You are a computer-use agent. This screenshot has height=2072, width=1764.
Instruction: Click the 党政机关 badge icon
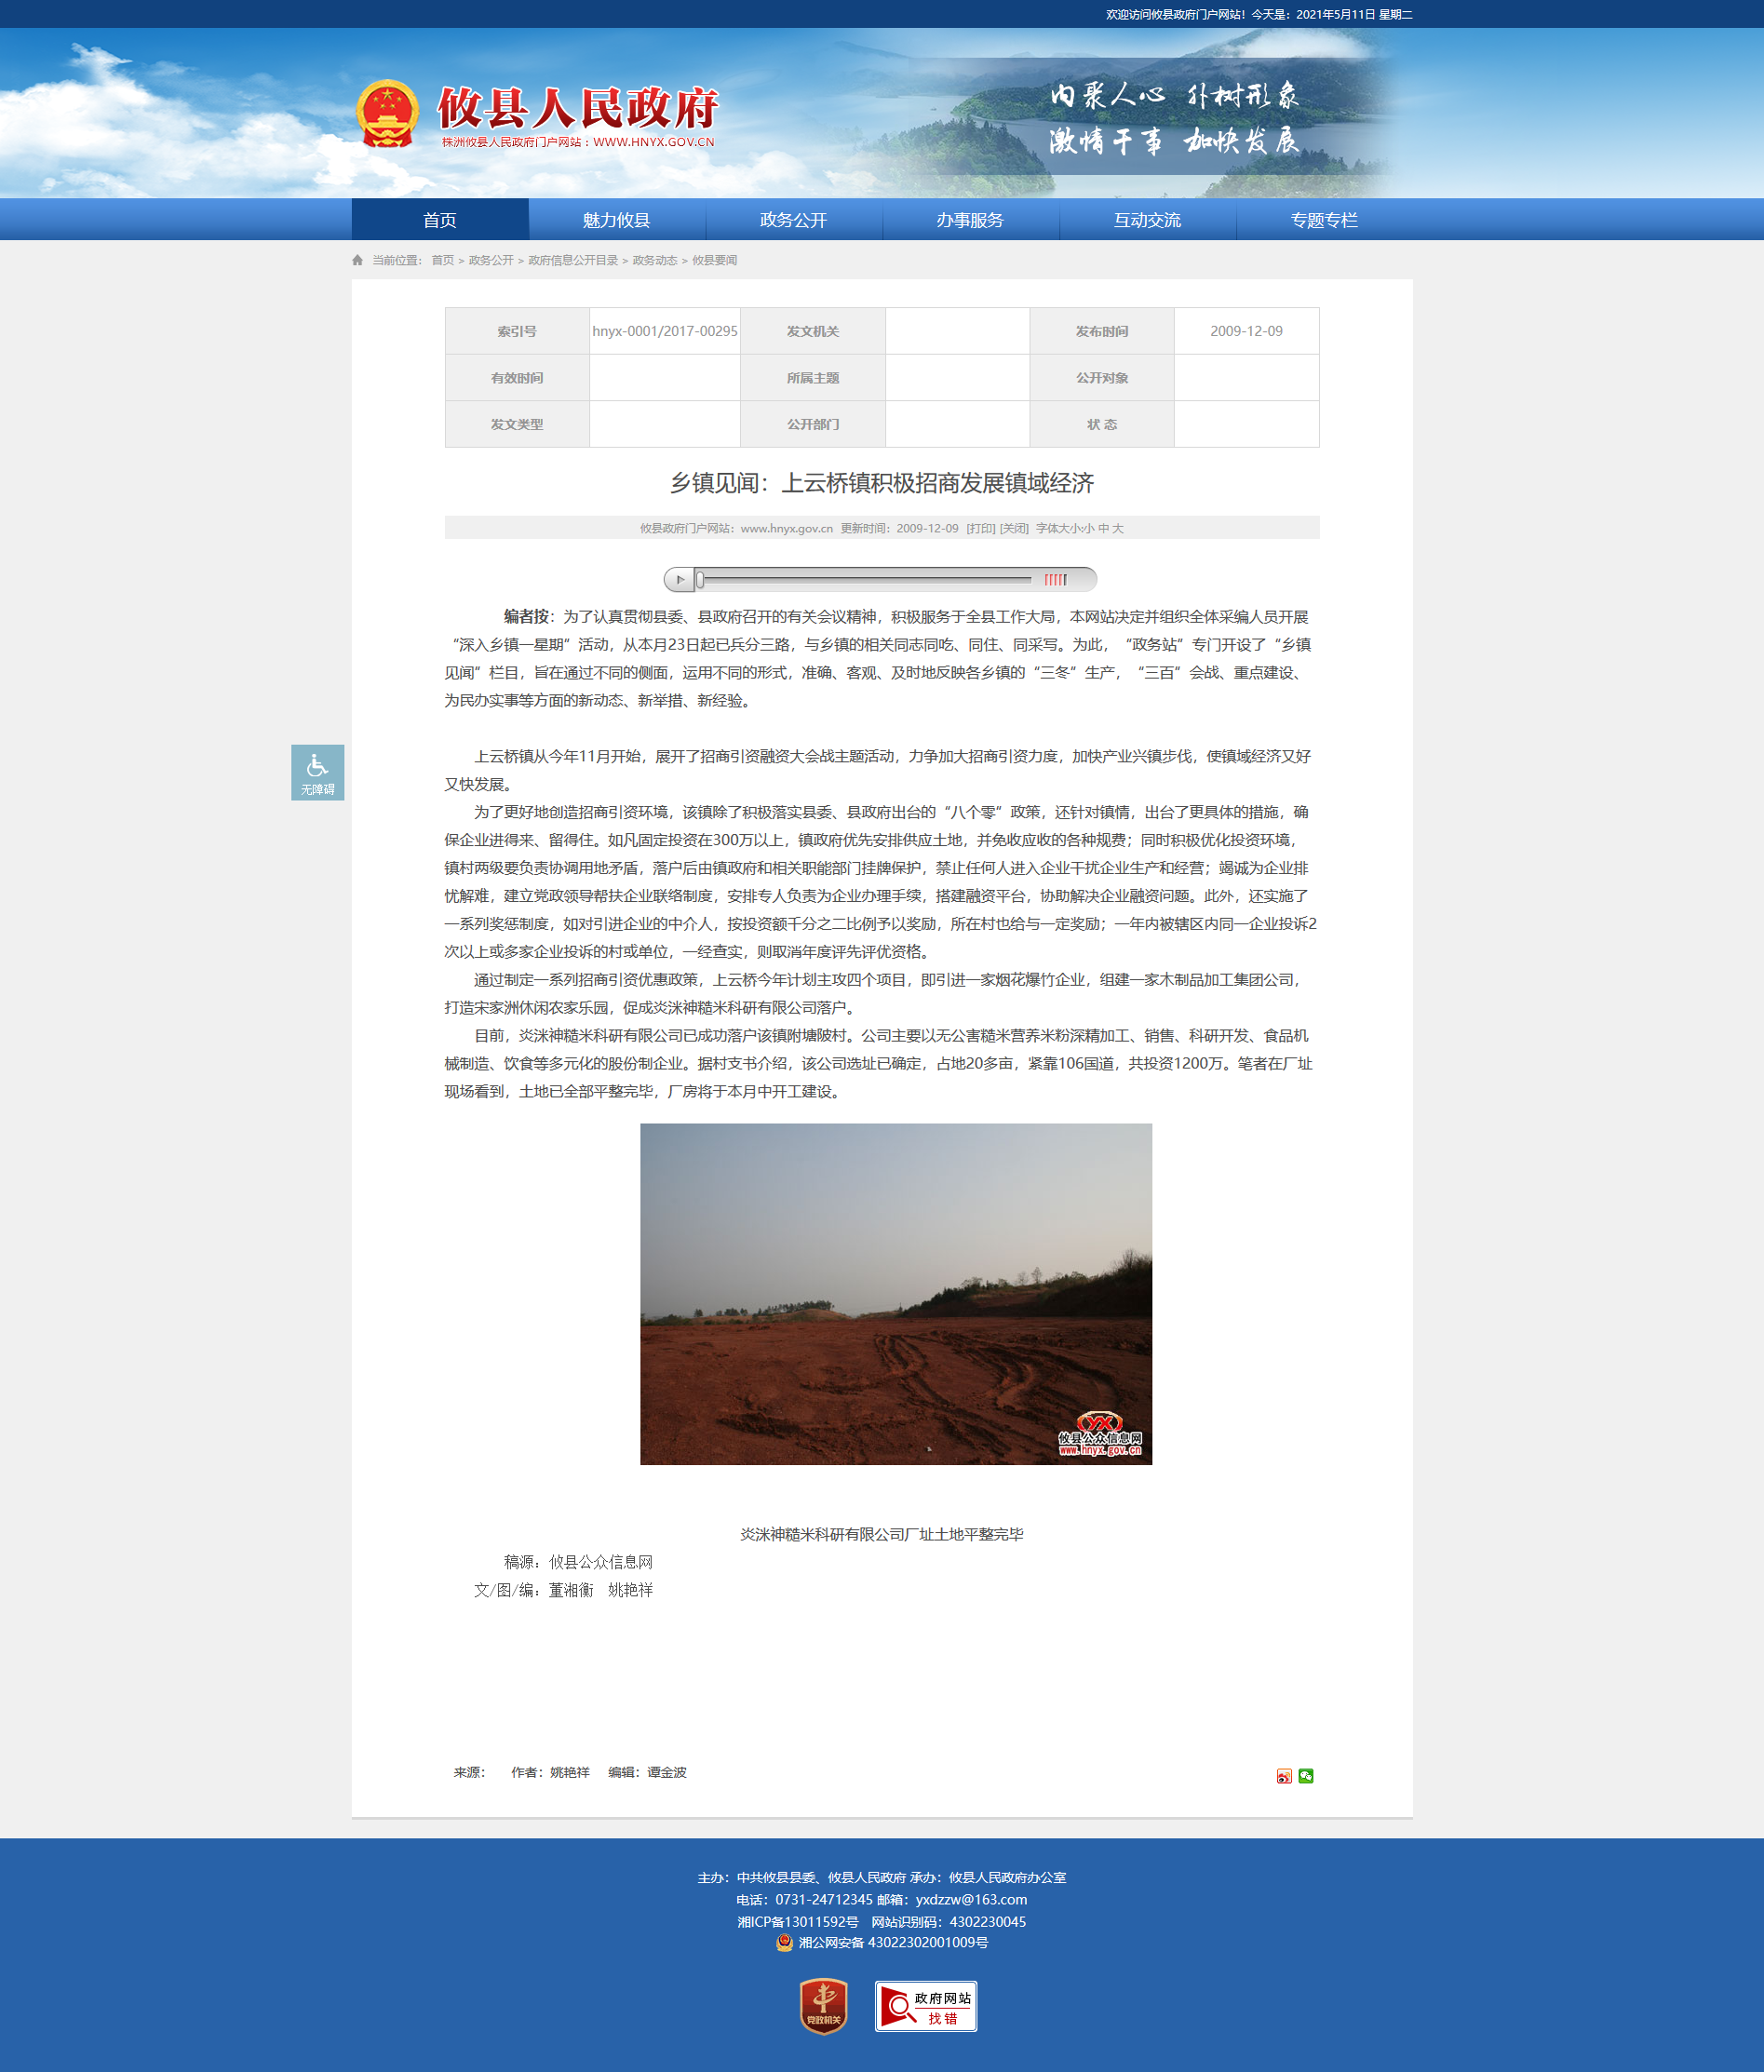pos(824,2006)
